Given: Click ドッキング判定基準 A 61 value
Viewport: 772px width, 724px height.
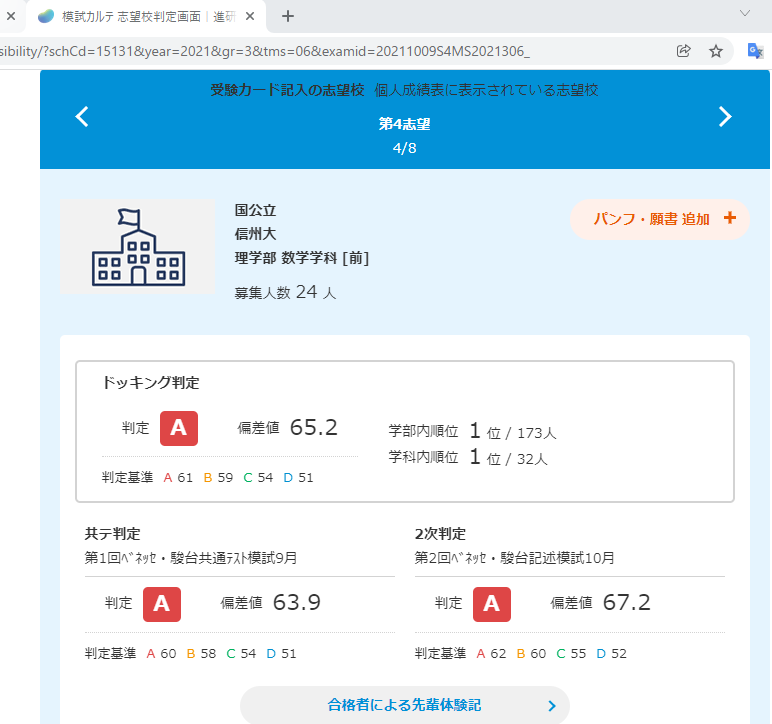Looking at the screenshot, I should [x=178, y=477].
